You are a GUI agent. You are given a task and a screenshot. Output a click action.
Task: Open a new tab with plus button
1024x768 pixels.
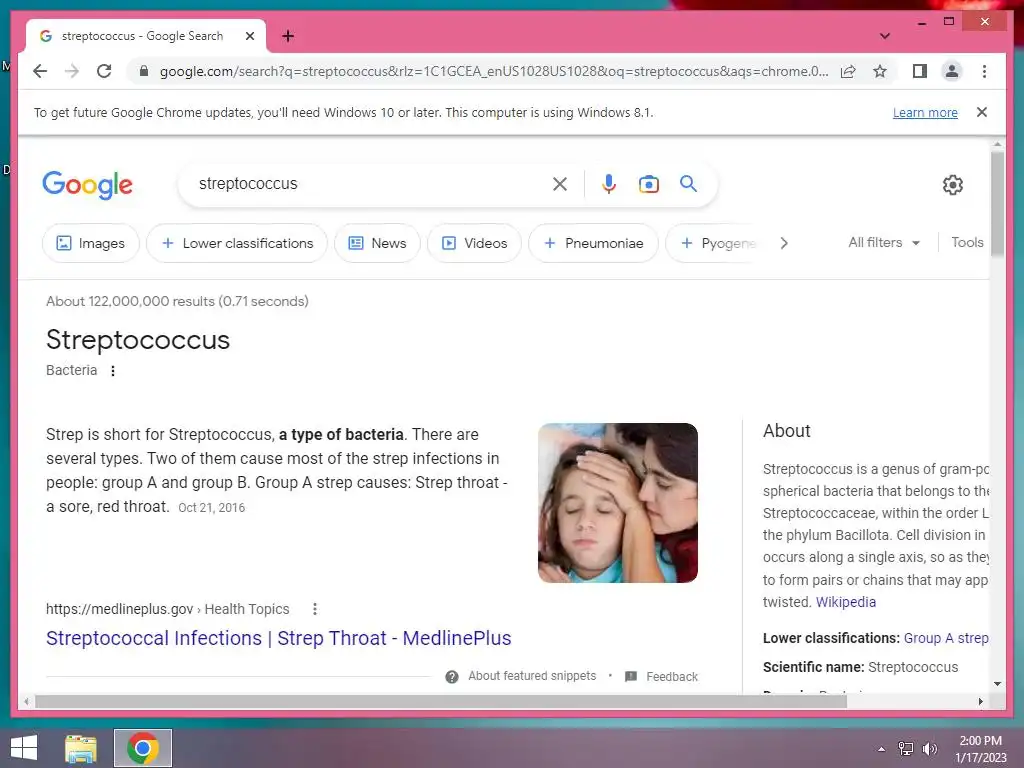(x=288, y=36)
